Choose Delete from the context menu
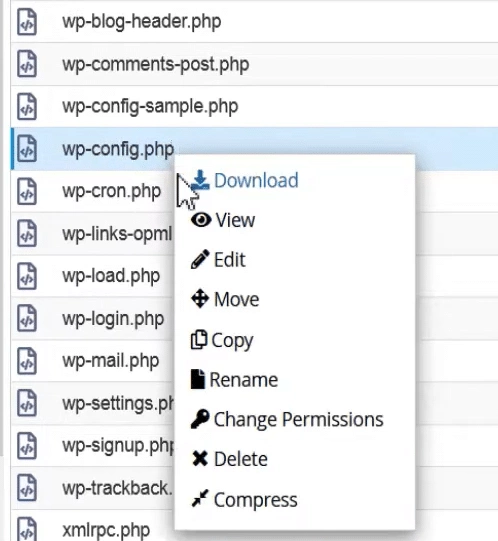The height and width of the screenshot is (541, 498). coord(241,459)
